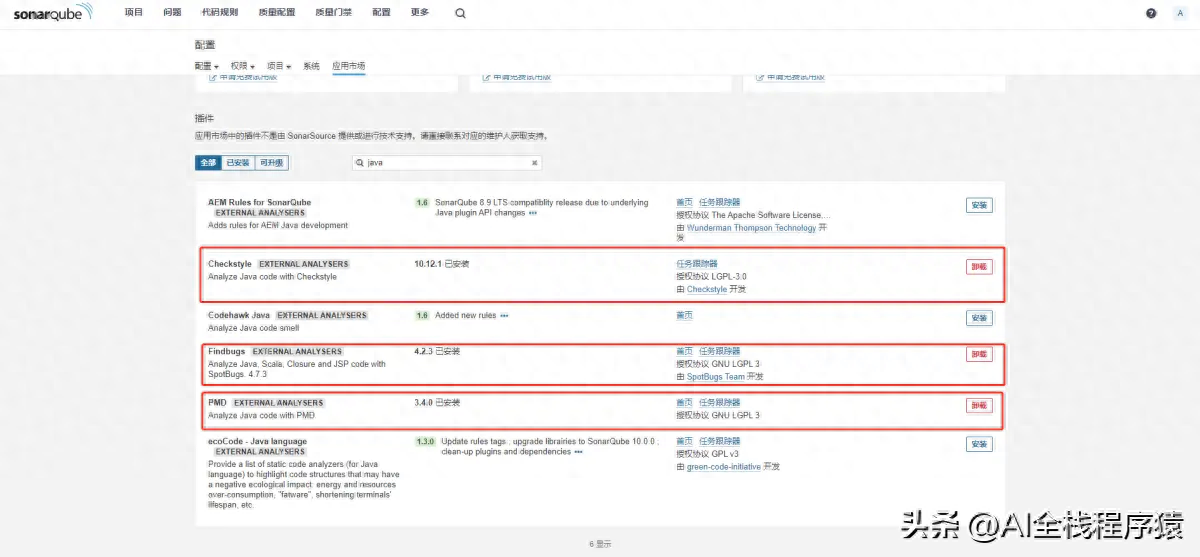Expand the 配置 submenu dropdown
1200x557 pixels.
[207, 66]
